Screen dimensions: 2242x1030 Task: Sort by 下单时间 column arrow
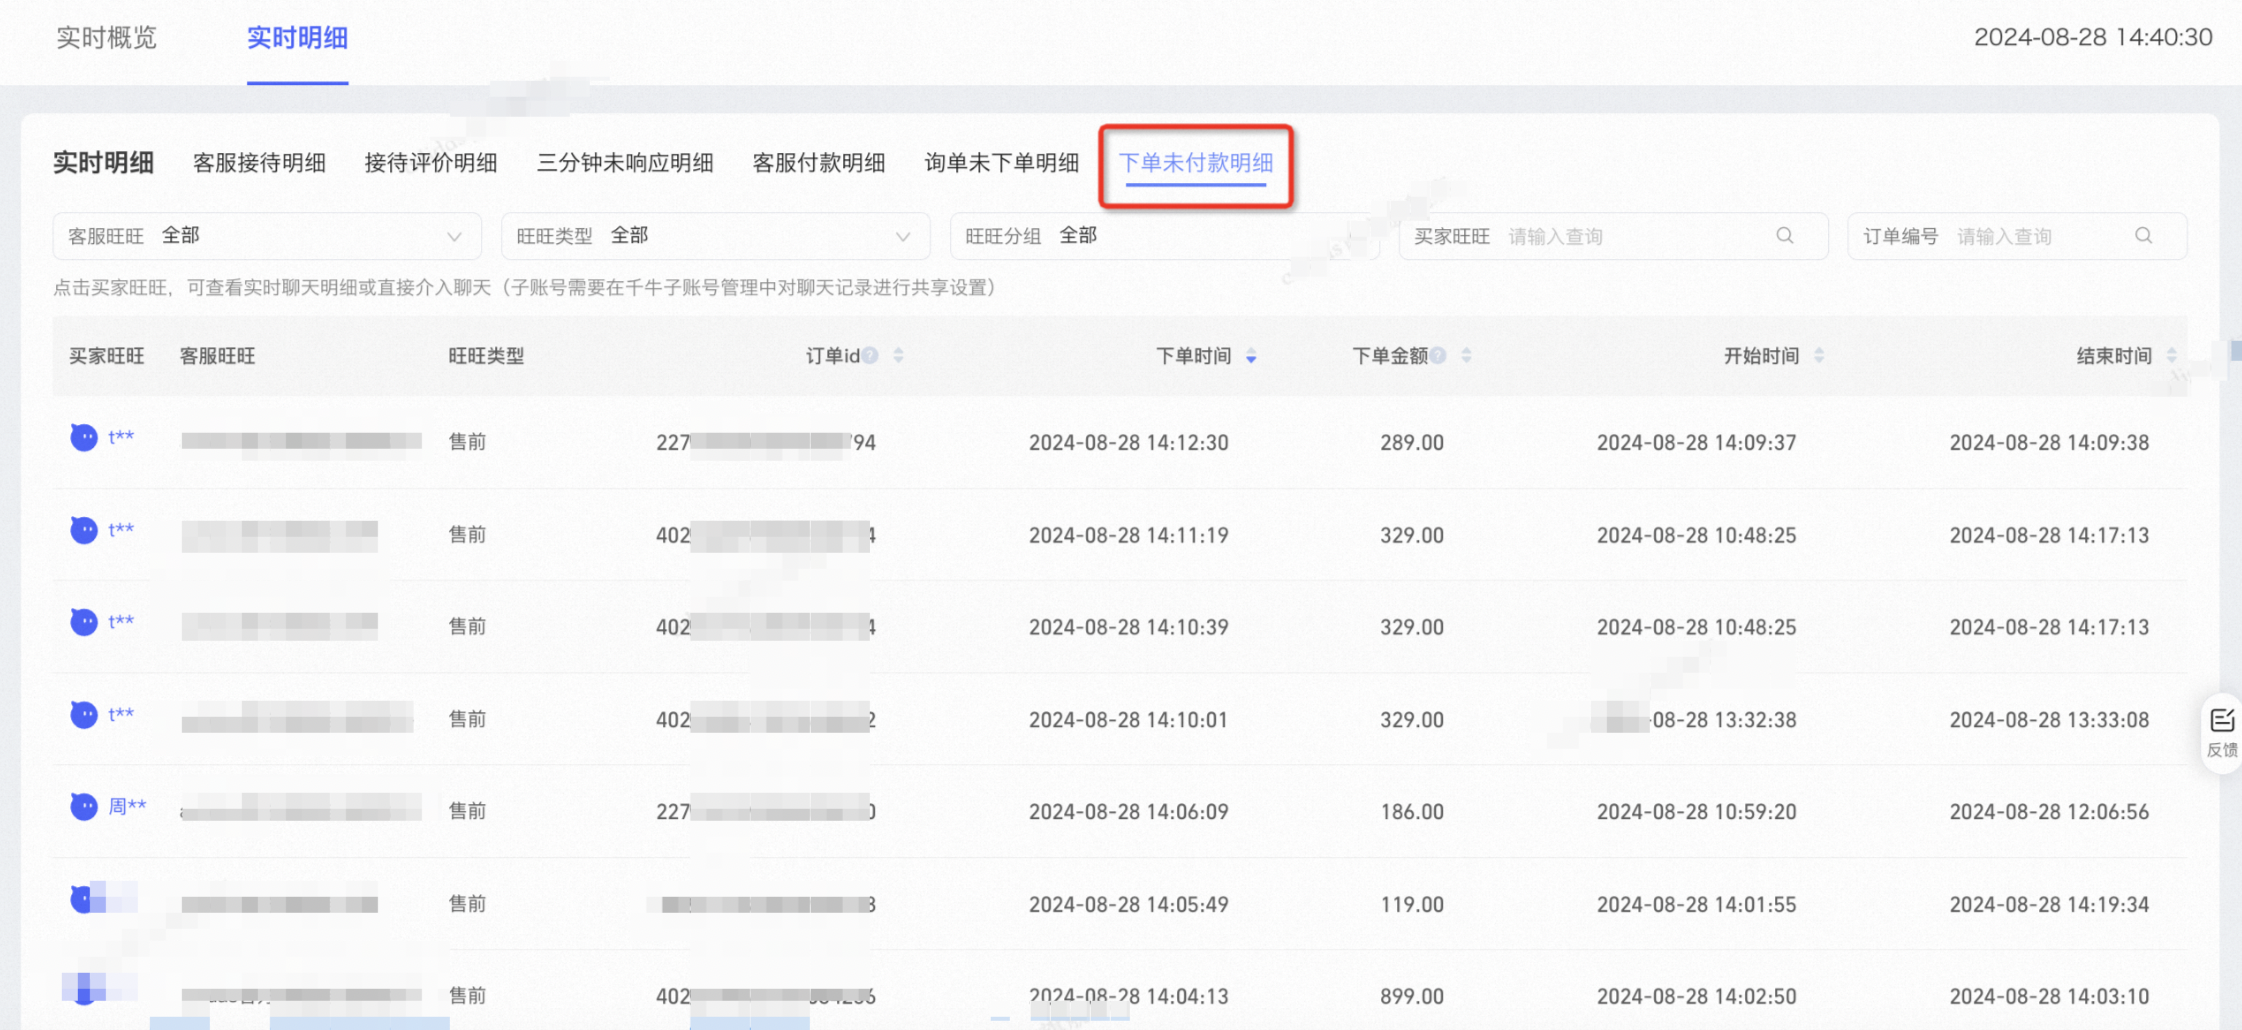[1251, 356]
